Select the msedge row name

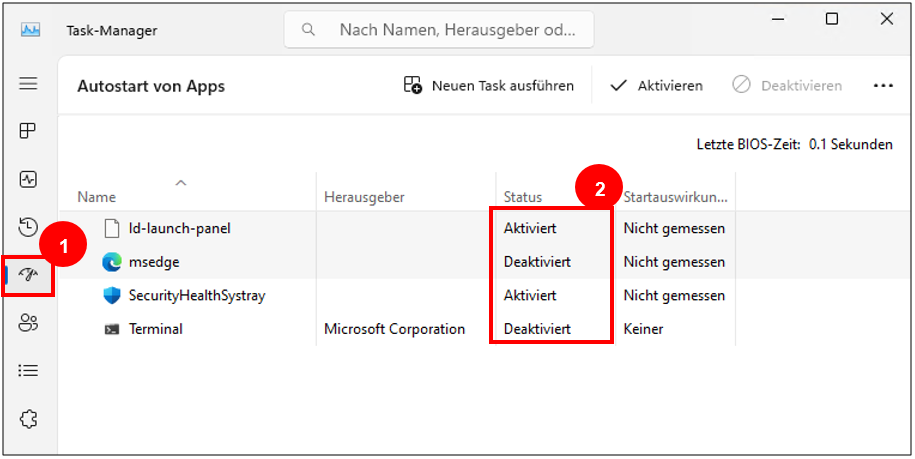(154, 262)
